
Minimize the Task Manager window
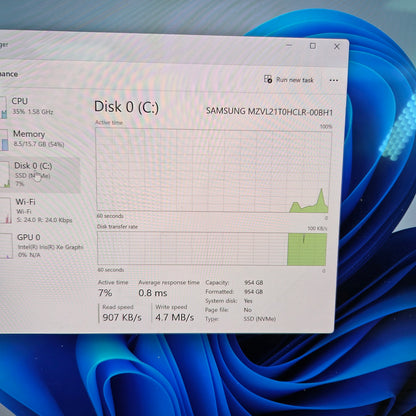click(x=289, y=45)
